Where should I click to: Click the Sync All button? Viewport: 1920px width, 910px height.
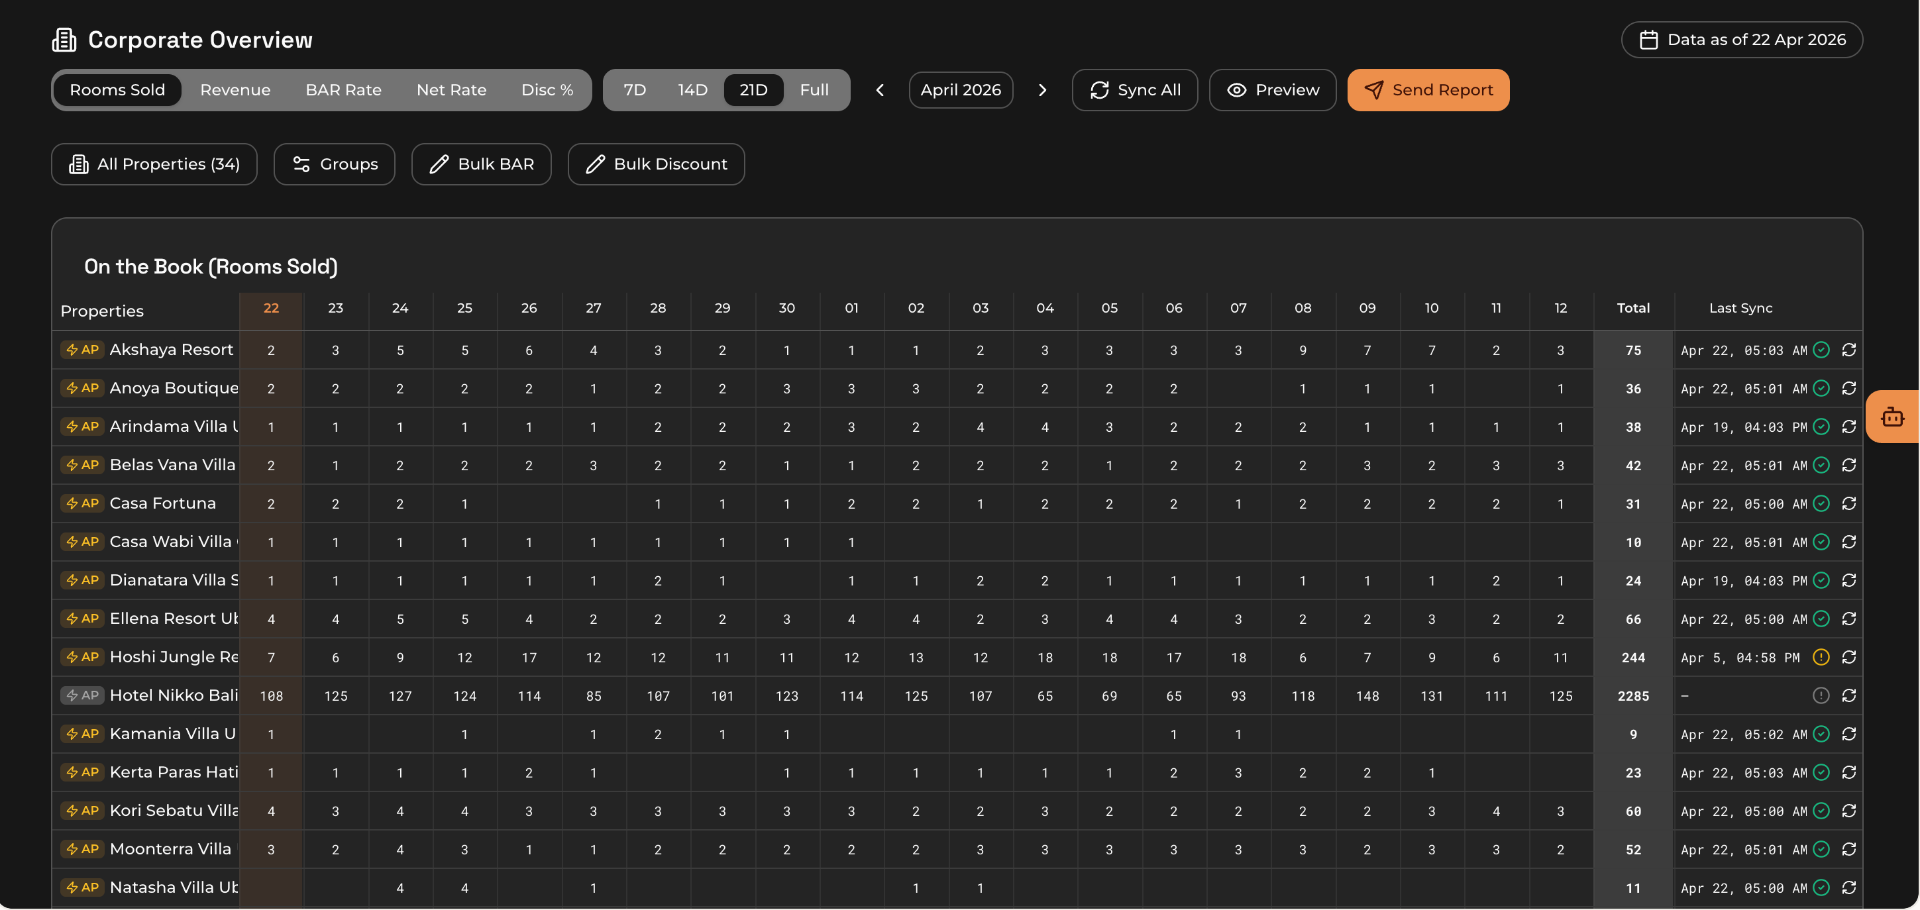coord(1135,90)
